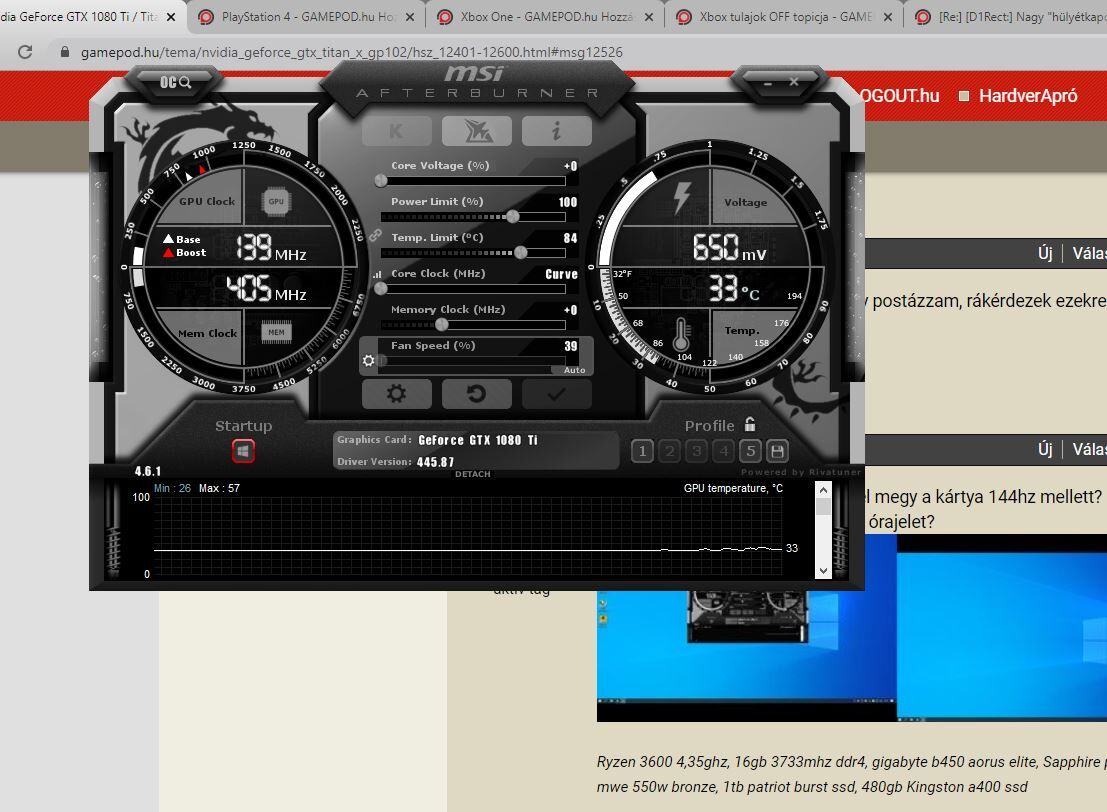Click the address bar URL
1107x812 pixels.
(352, 52)
